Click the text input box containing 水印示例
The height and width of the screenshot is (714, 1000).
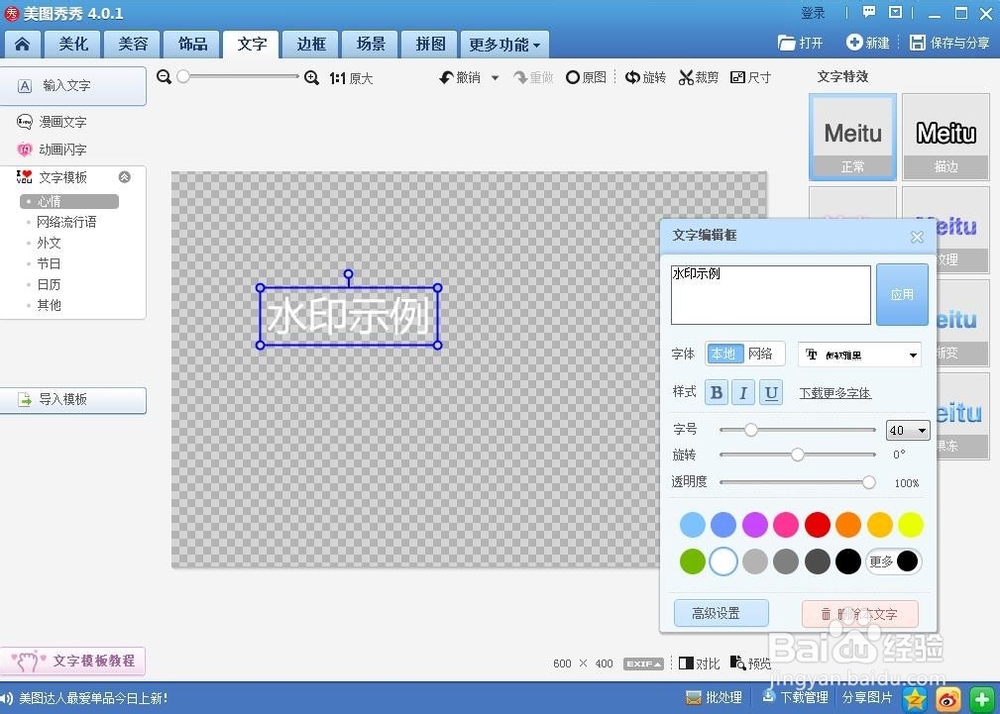click(770, 295)
